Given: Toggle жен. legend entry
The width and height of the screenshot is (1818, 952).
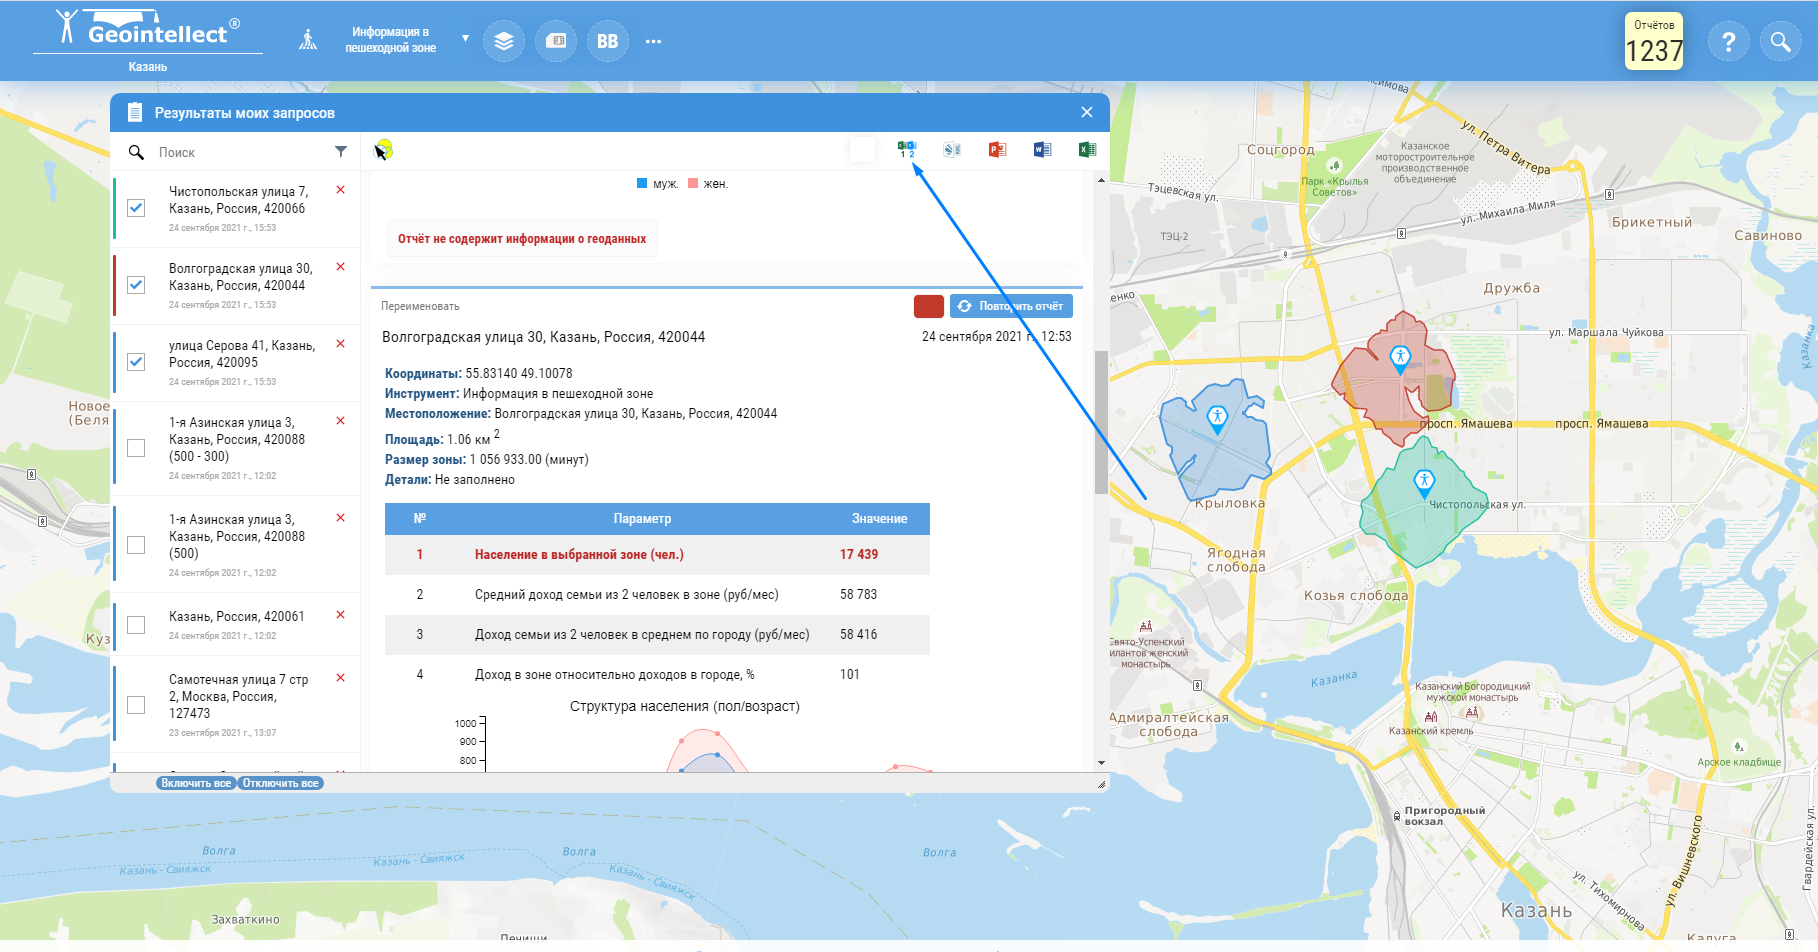Looking at the screenshot, I should [x=708, y=184].
